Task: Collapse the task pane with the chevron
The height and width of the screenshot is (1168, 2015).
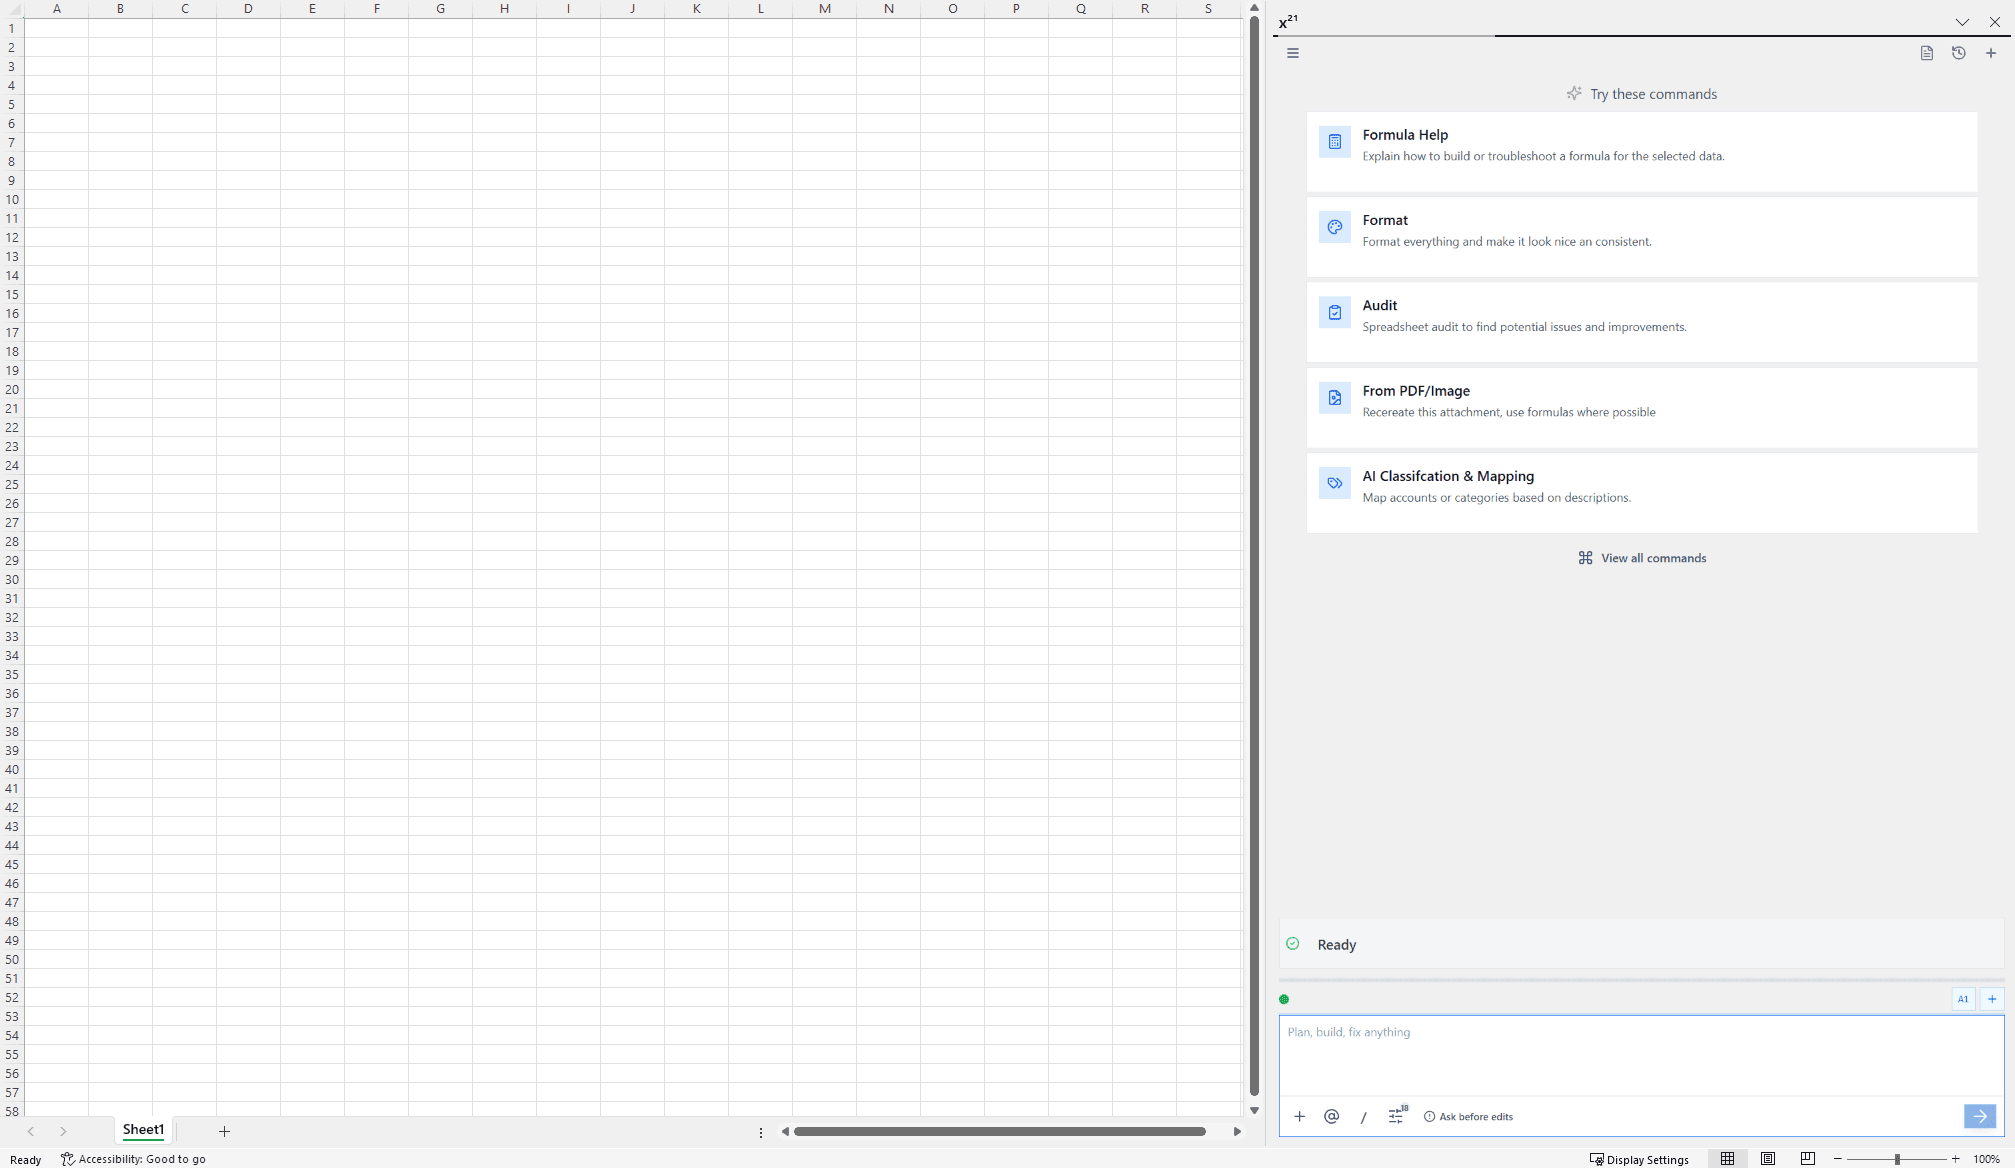Action: point(1962,22)
